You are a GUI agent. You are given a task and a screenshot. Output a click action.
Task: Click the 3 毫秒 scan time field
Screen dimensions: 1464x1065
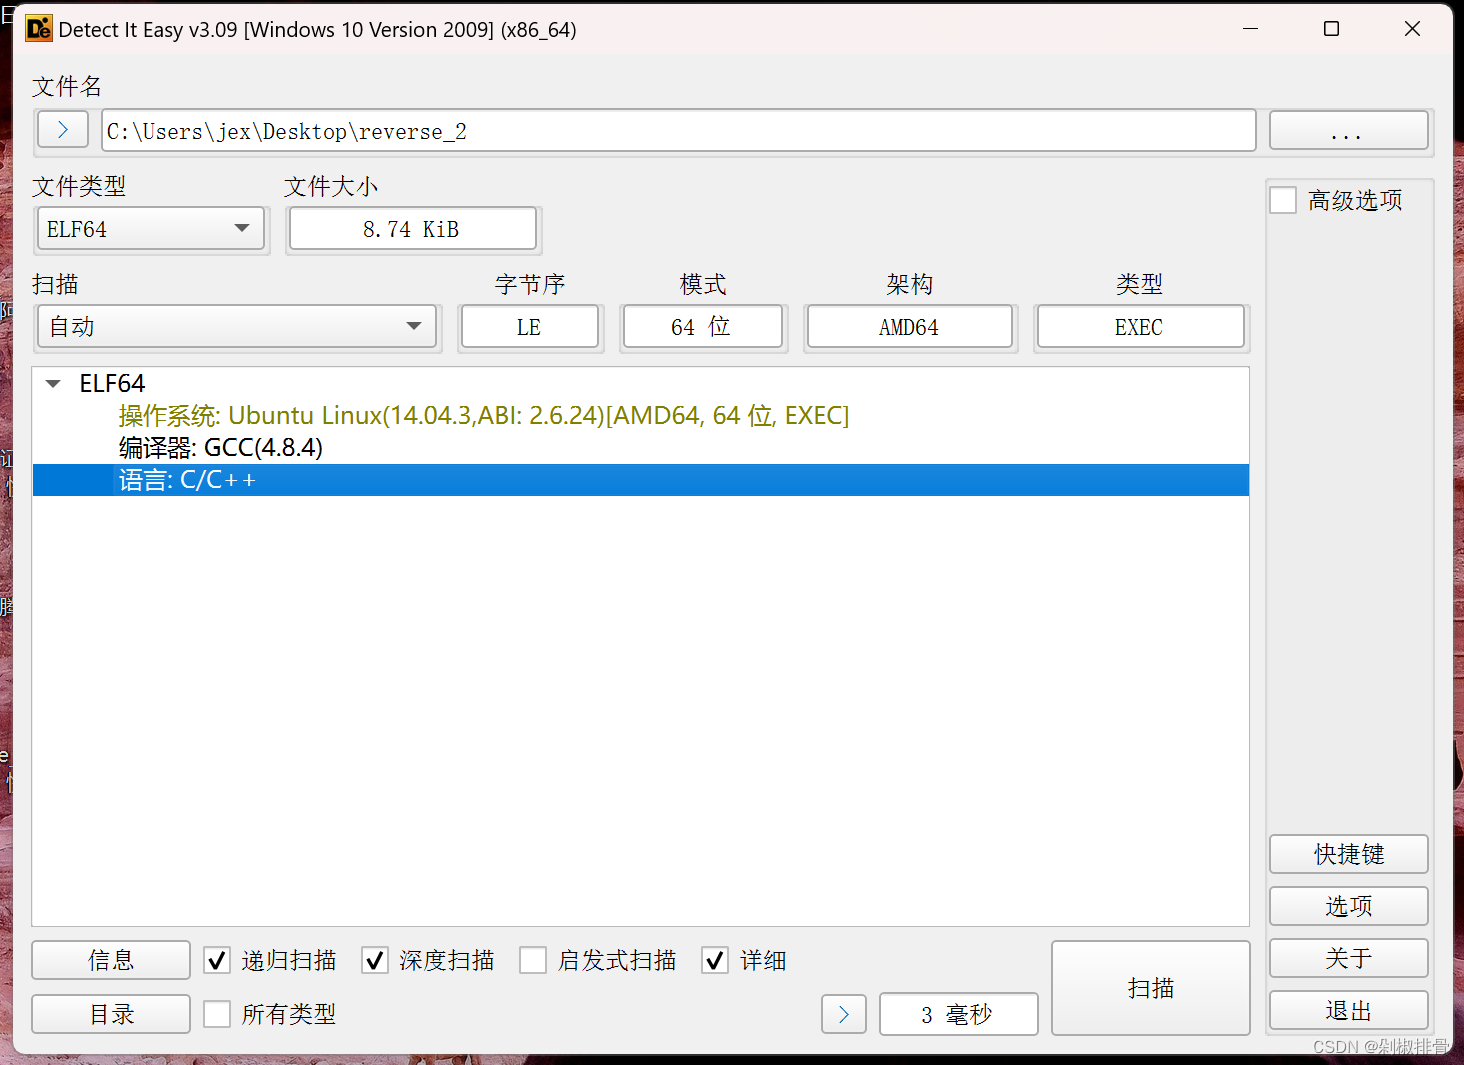click(958, 1014)
